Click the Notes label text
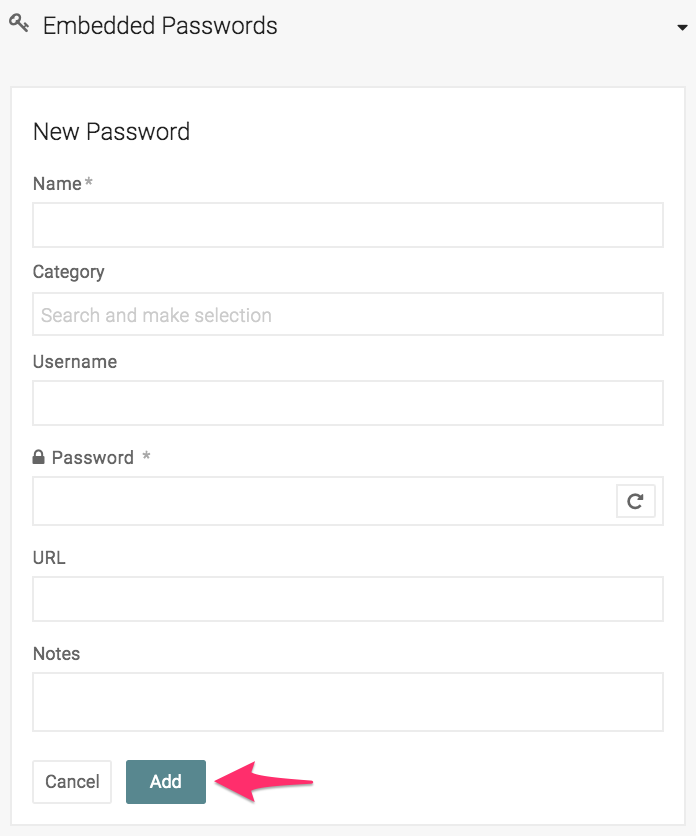Image resolution: width=696 pixels, height=836 pixels. click(x=56, y=654)
